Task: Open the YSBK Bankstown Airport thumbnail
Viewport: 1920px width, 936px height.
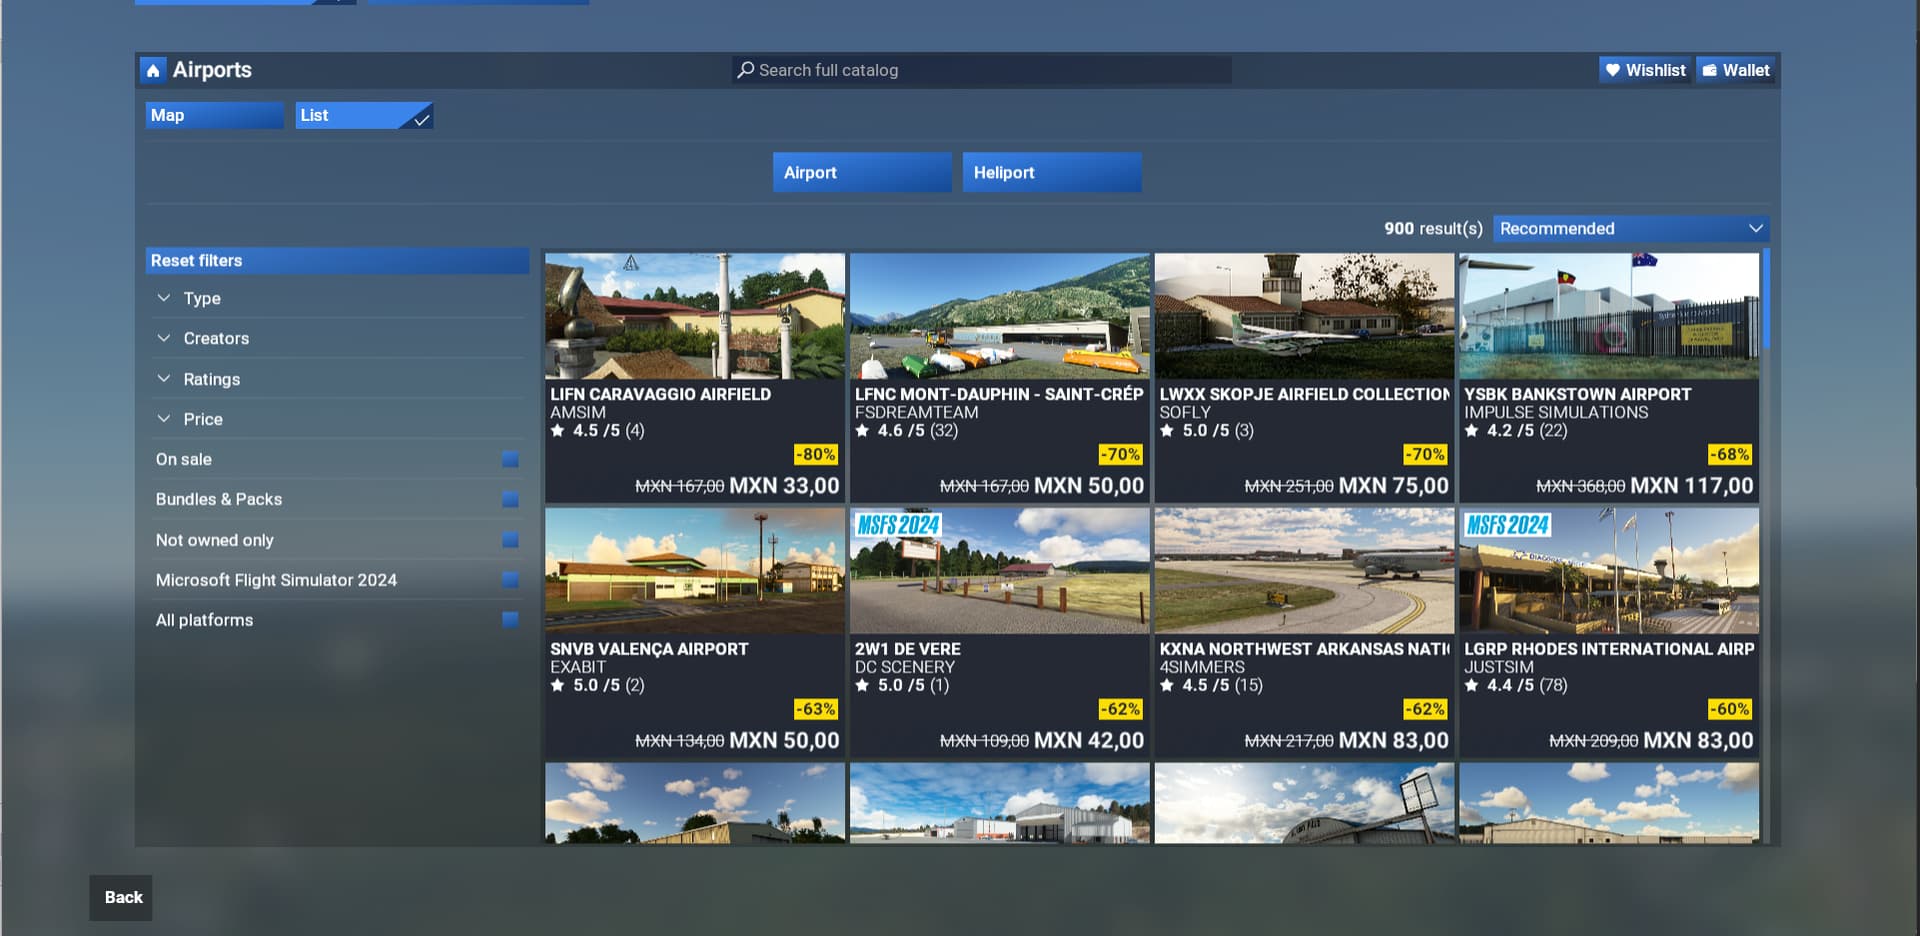Action: click(x=1609, y=316)
